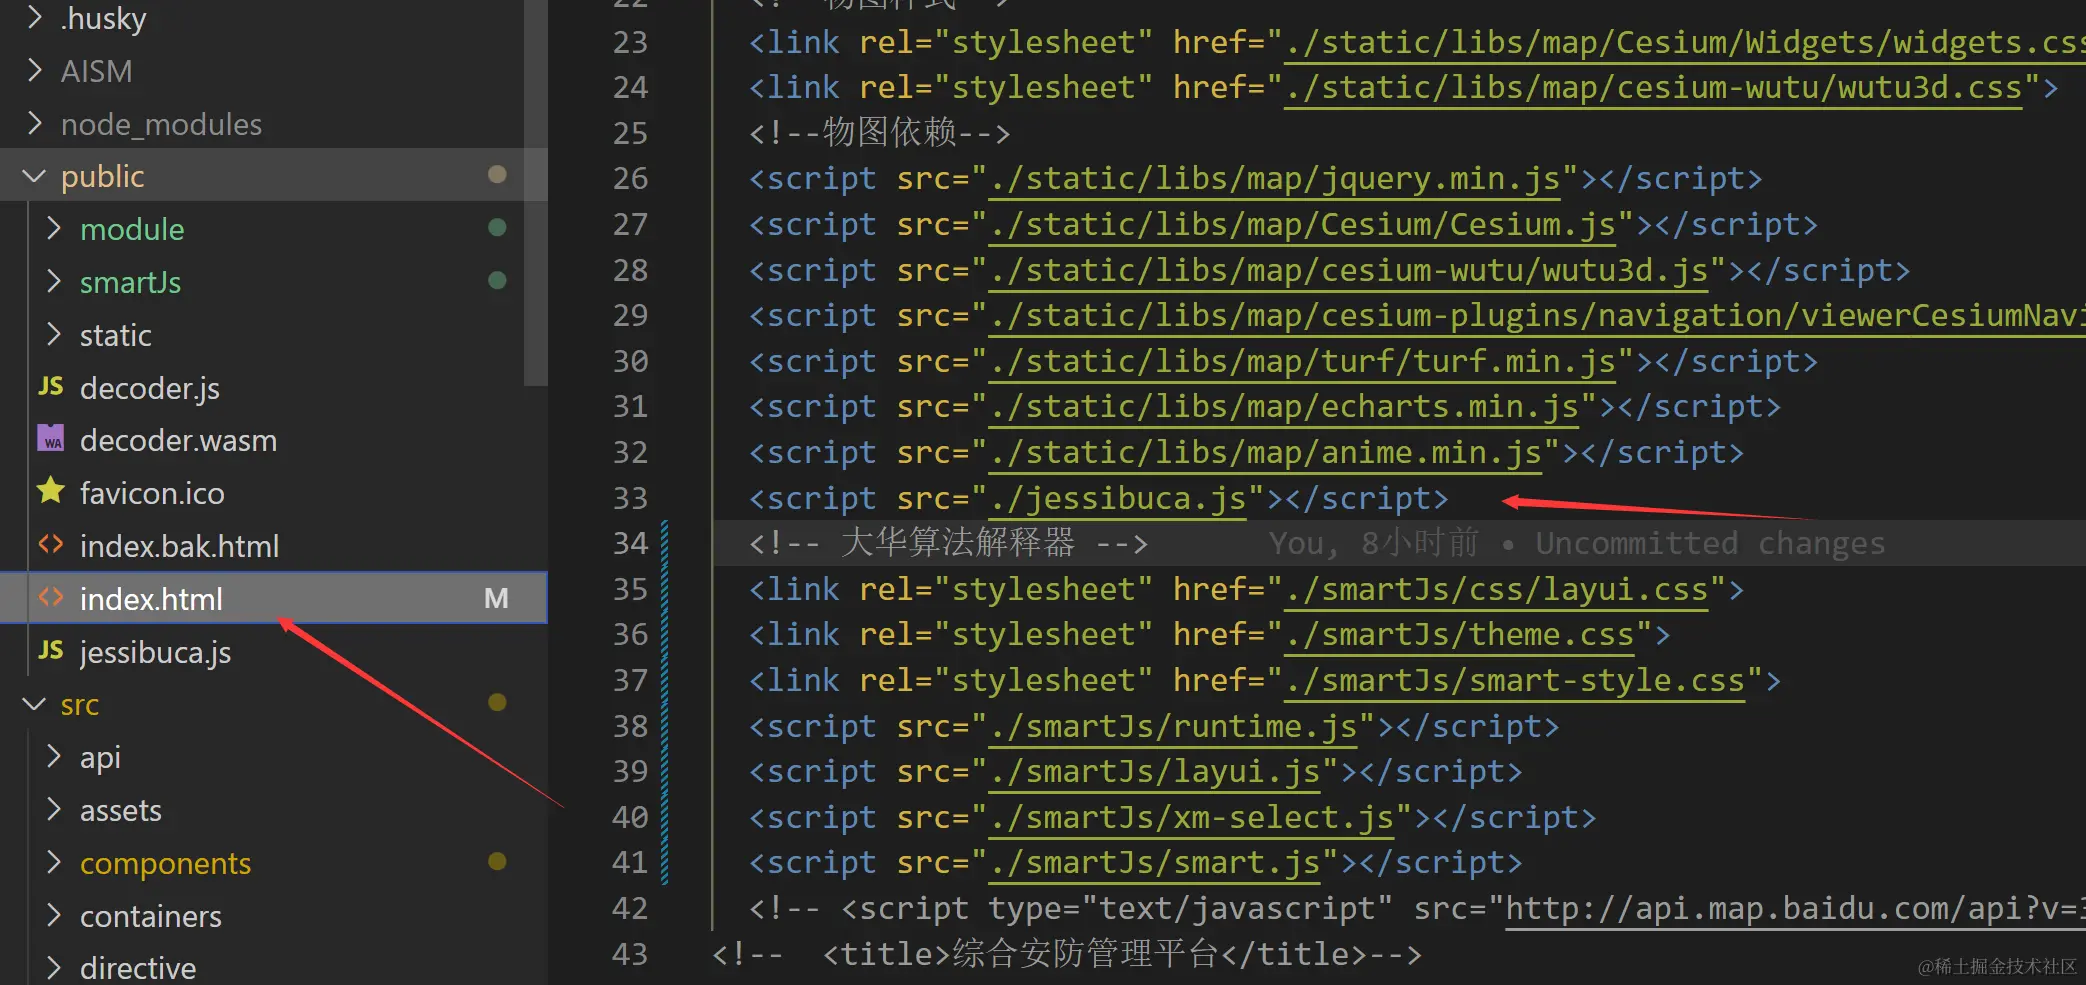Select the node_modules folder name

coord(161,124)
